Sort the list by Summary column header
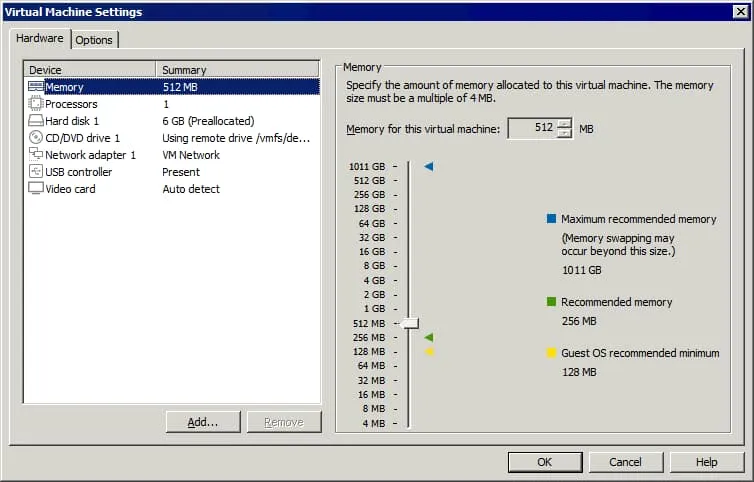This screenshot has width=754, height=482. (x=238, y=70)
